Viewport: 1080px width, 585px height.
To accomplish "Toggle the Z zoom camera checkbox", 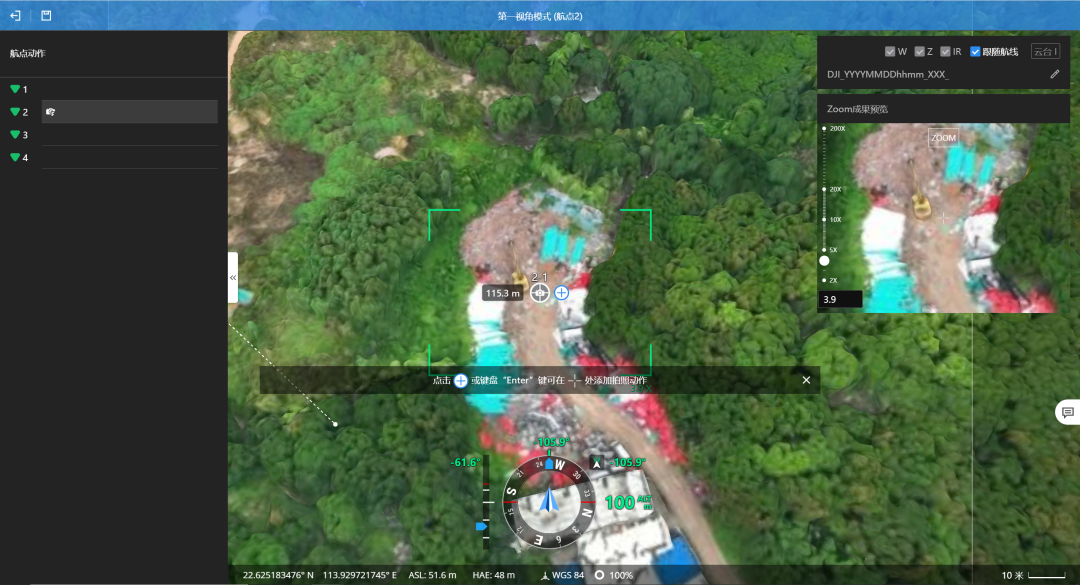I will tap(920, 52).
